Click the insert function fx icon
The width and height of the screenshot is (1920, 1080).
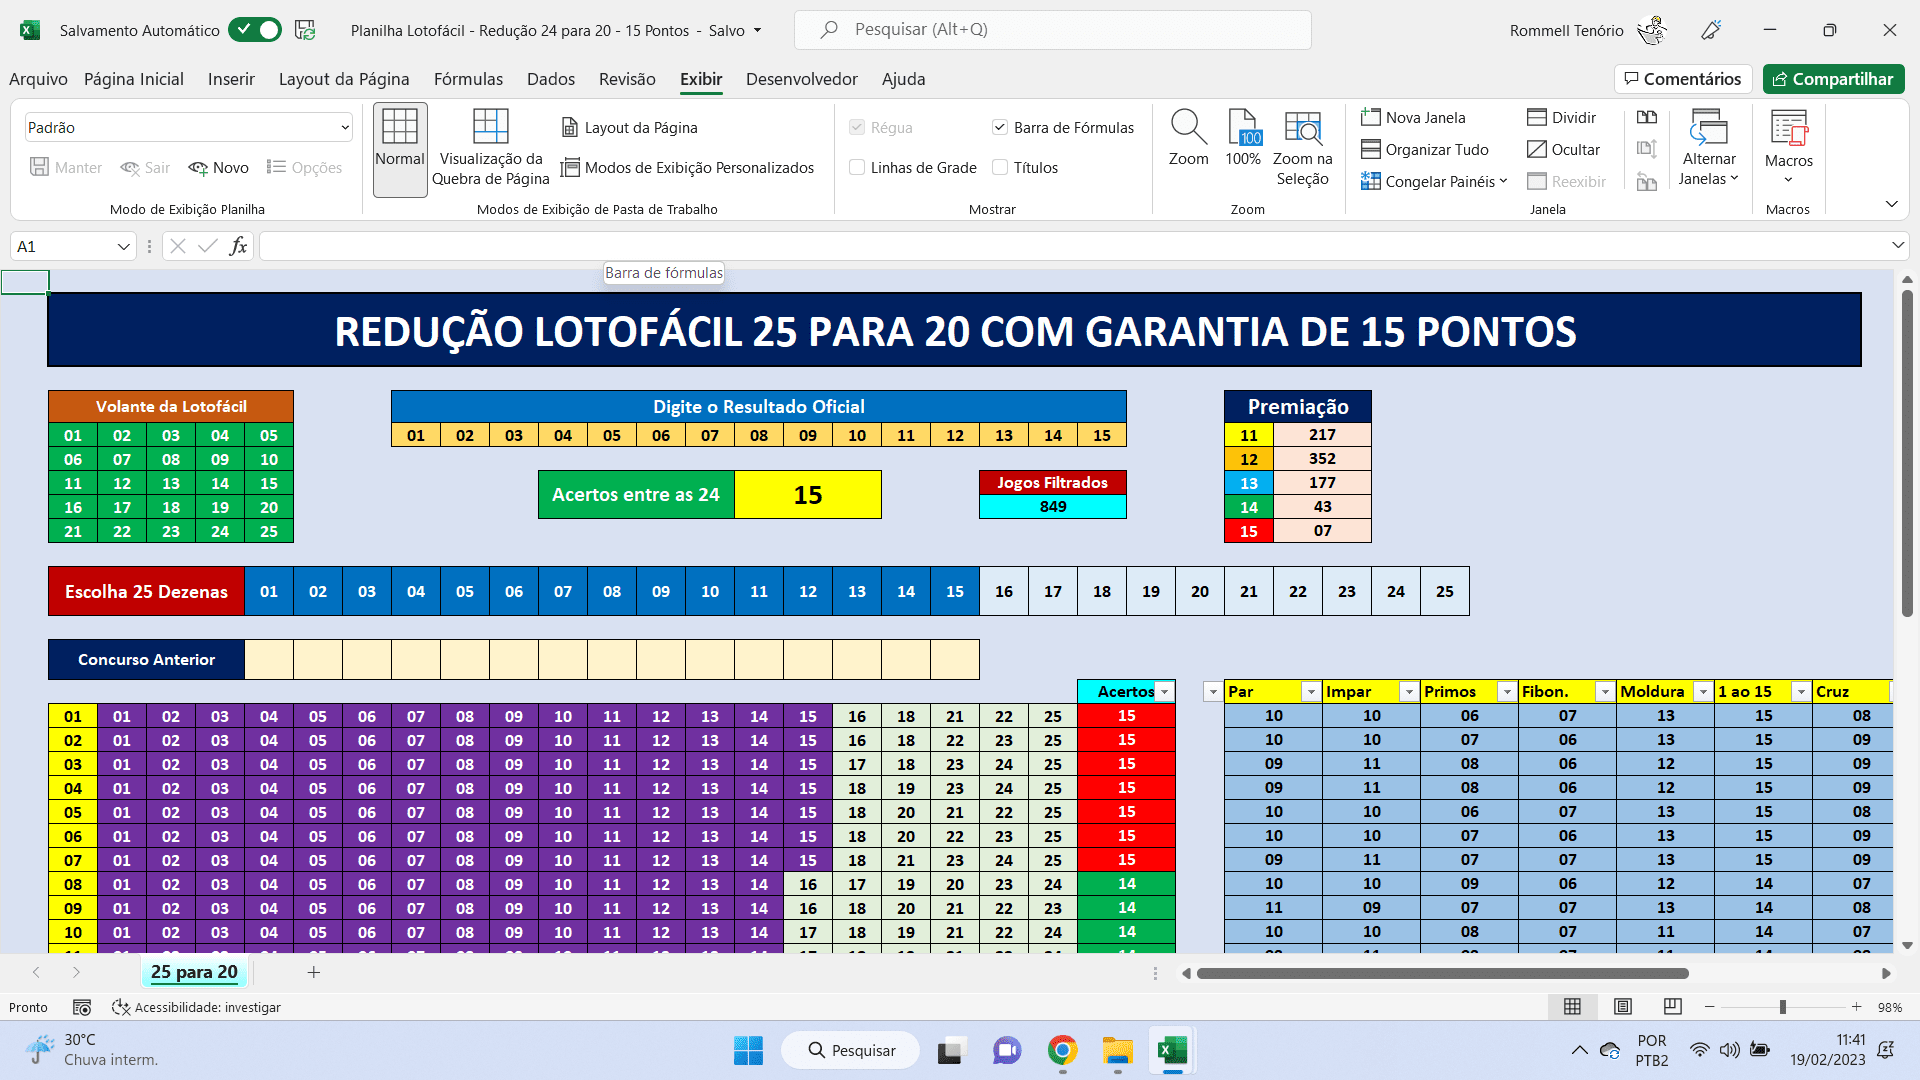coord(238,246)
